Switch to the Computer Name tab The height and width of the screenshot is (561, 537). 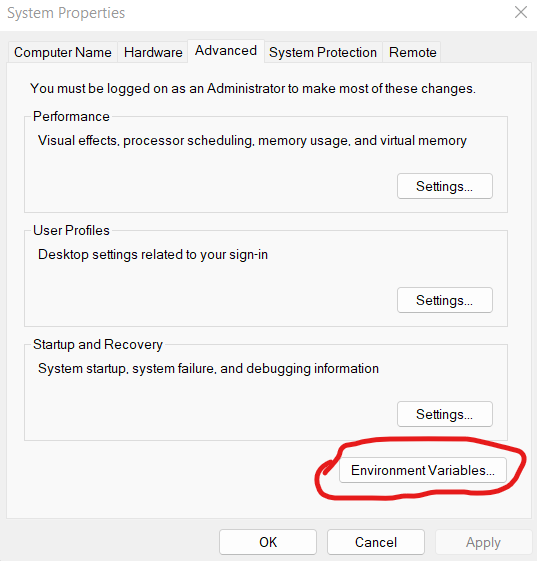pos(63,52)
